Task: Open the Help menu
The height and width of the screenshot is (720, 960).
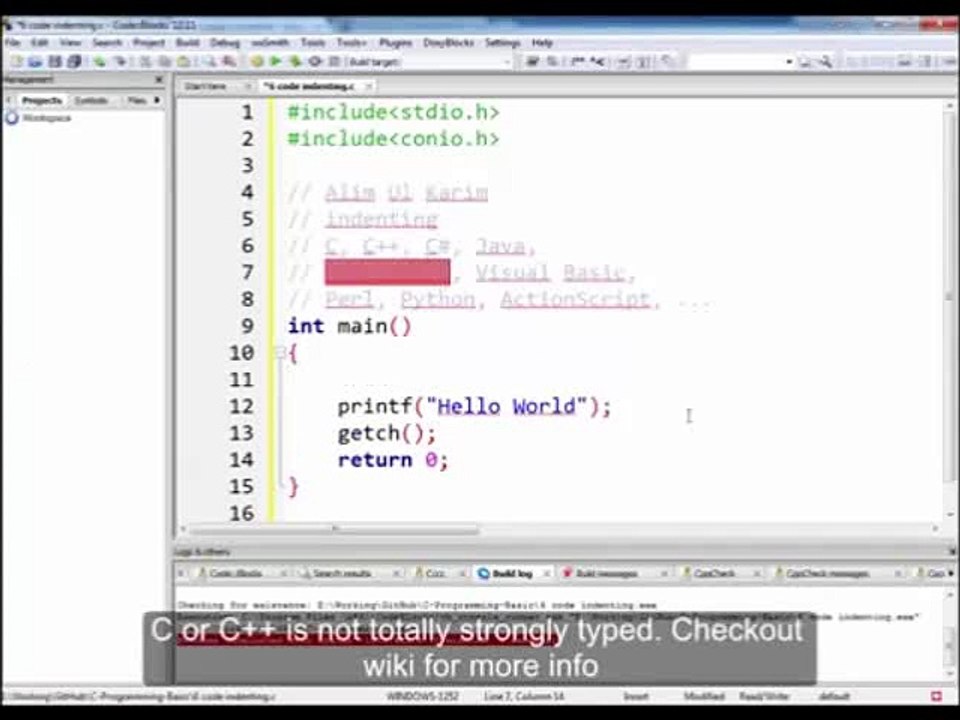Action: pos(542,42)
